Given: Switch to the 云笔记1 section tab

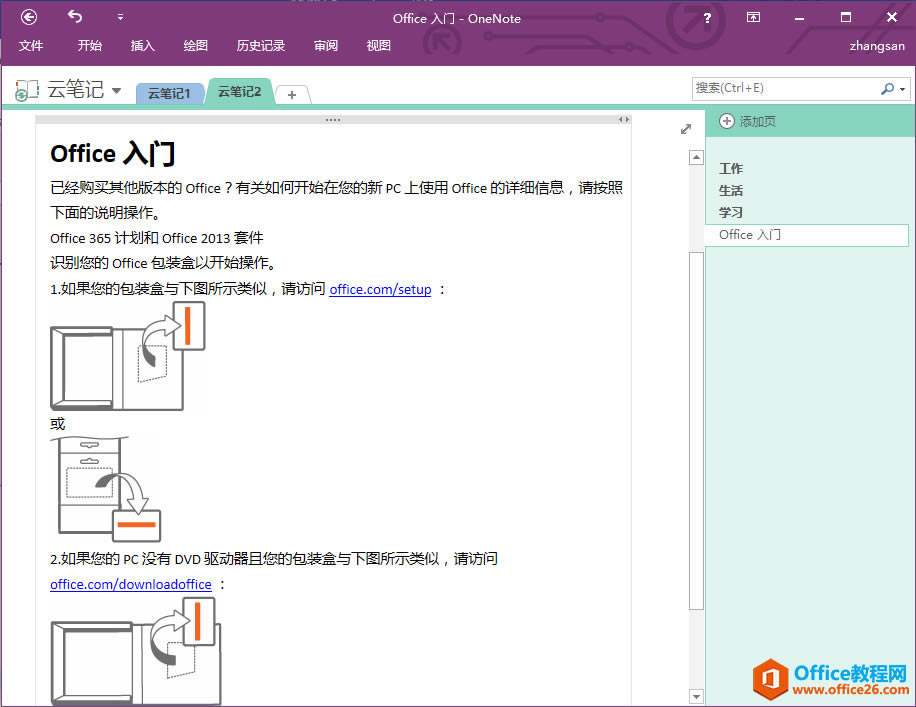Looking at the screenshot, I should pyautogui.click(x=169, y=93).
